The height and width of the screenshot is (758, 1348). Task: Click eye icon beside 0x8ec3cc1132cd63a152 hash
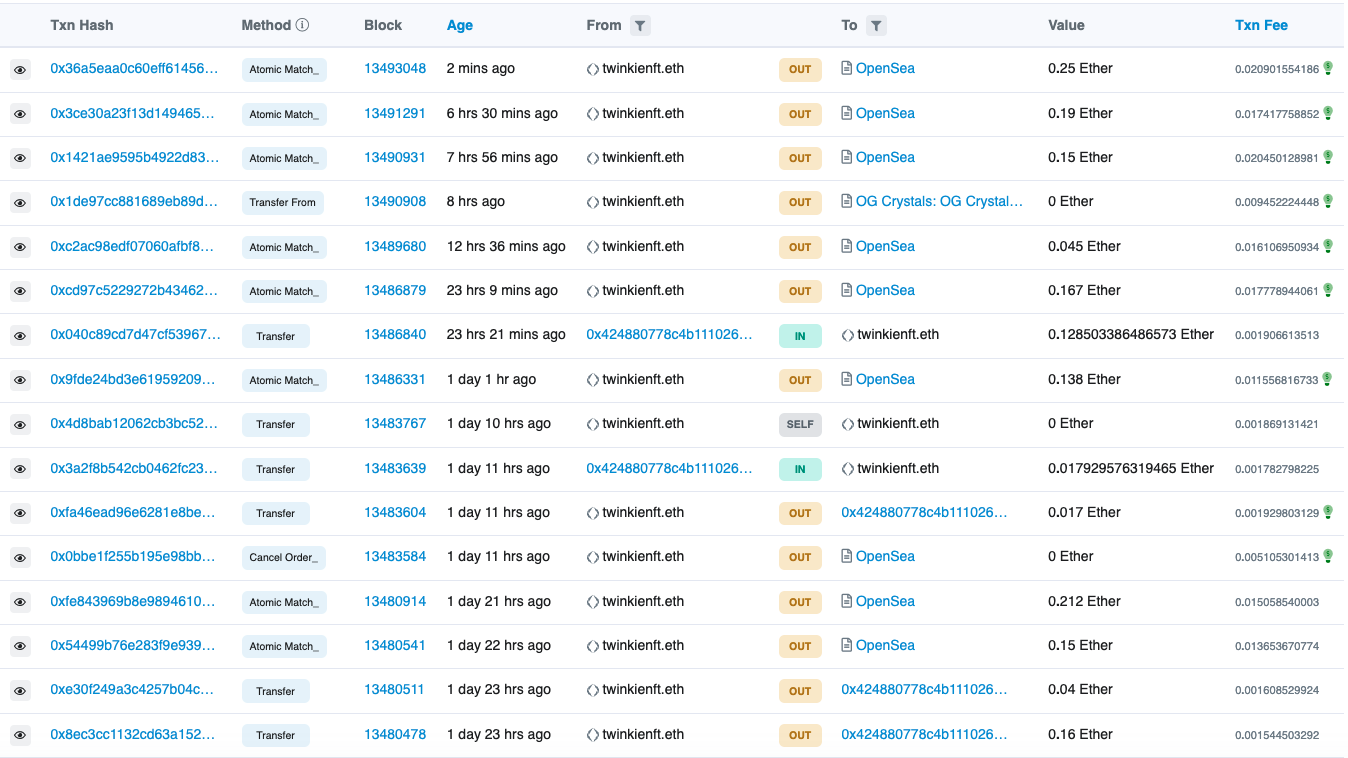[x=20, y=735]
